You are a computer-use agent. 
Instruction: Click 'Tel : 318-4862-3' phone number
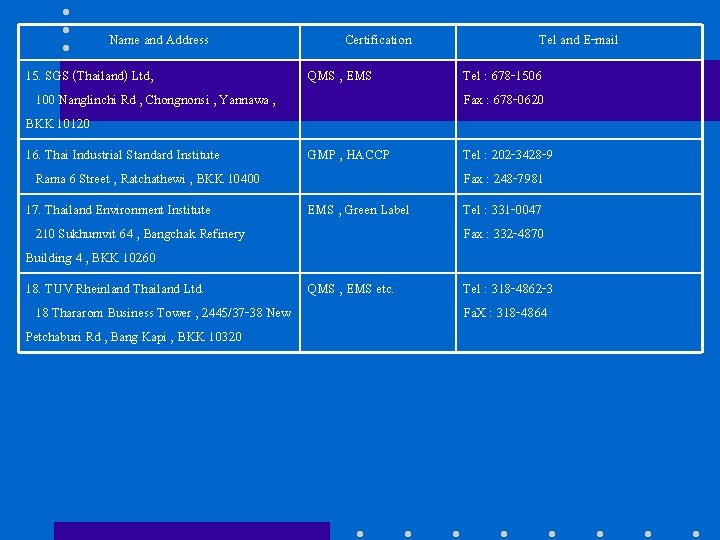(508, 289)
